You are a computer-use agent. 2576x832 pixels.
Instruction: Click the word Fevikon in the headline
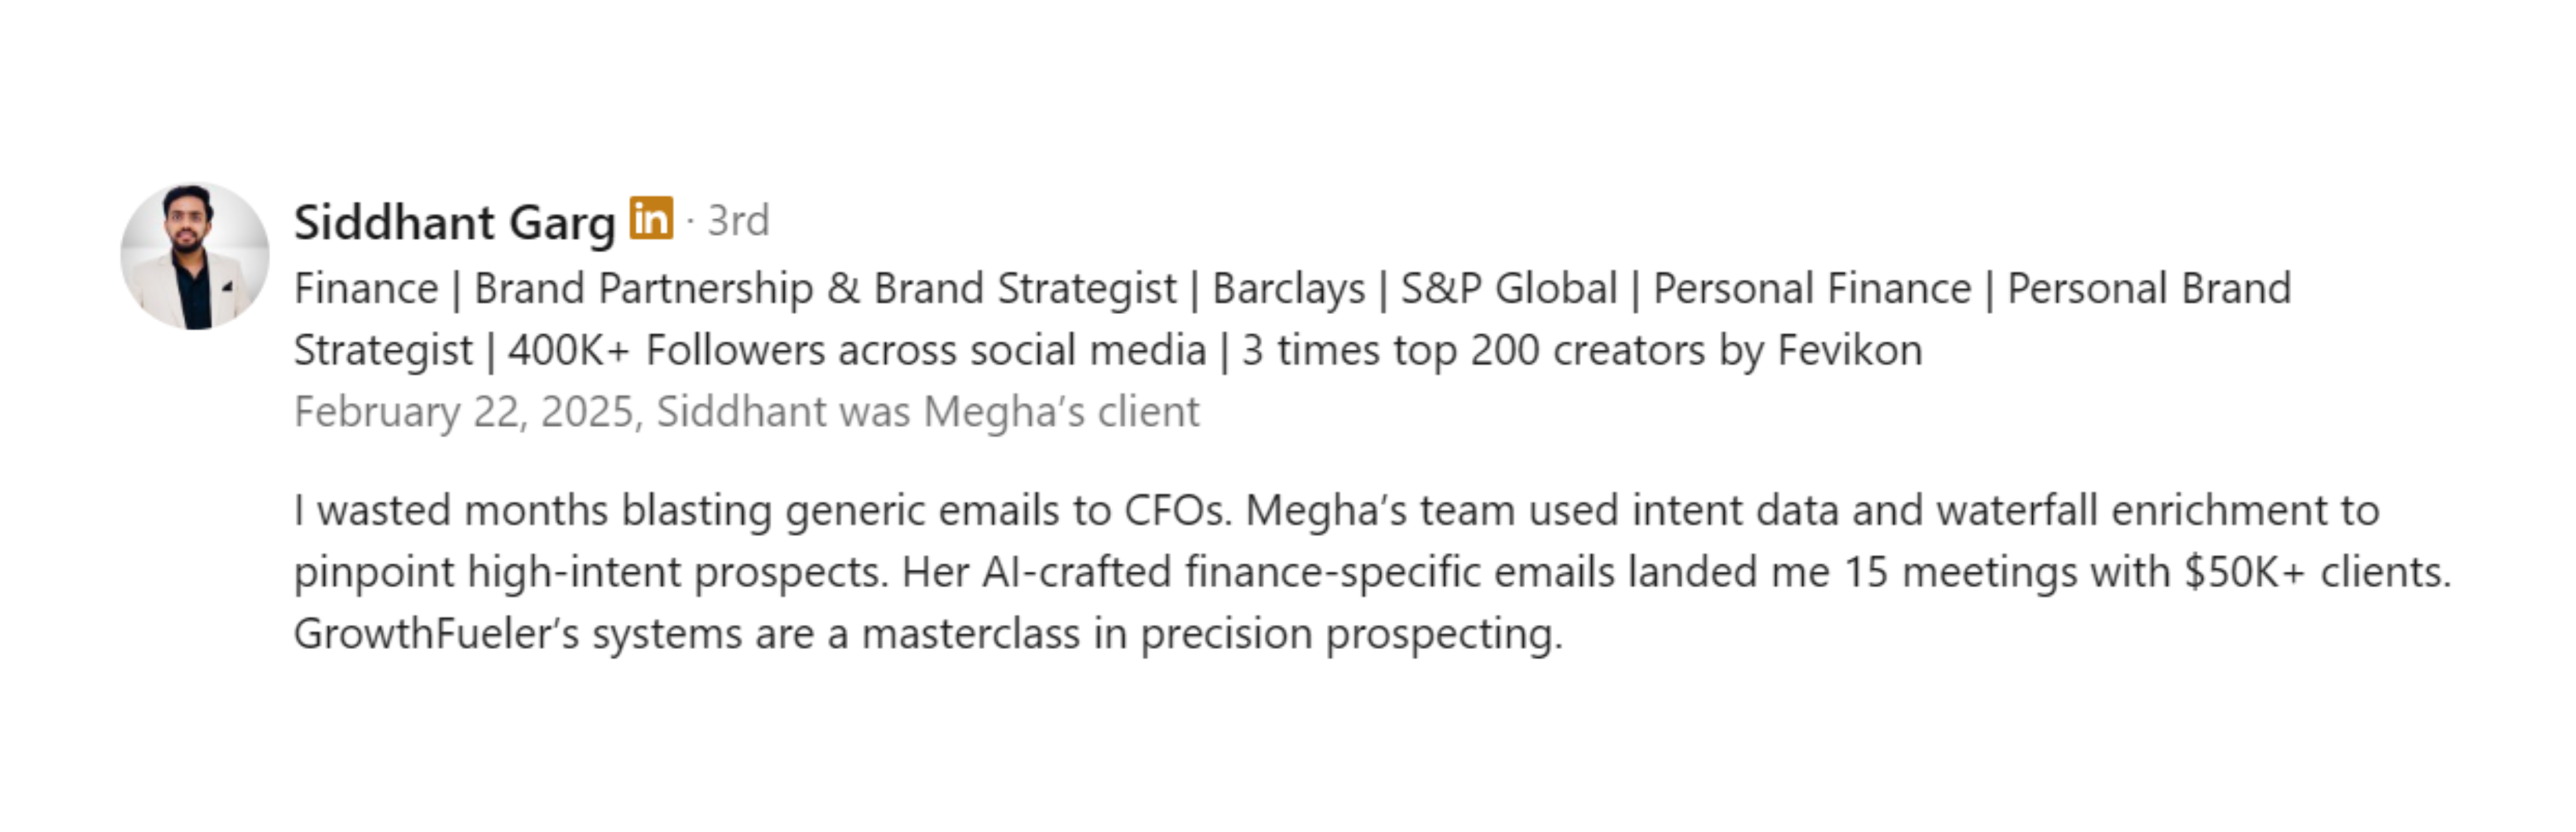click(x=1849, y=351)
